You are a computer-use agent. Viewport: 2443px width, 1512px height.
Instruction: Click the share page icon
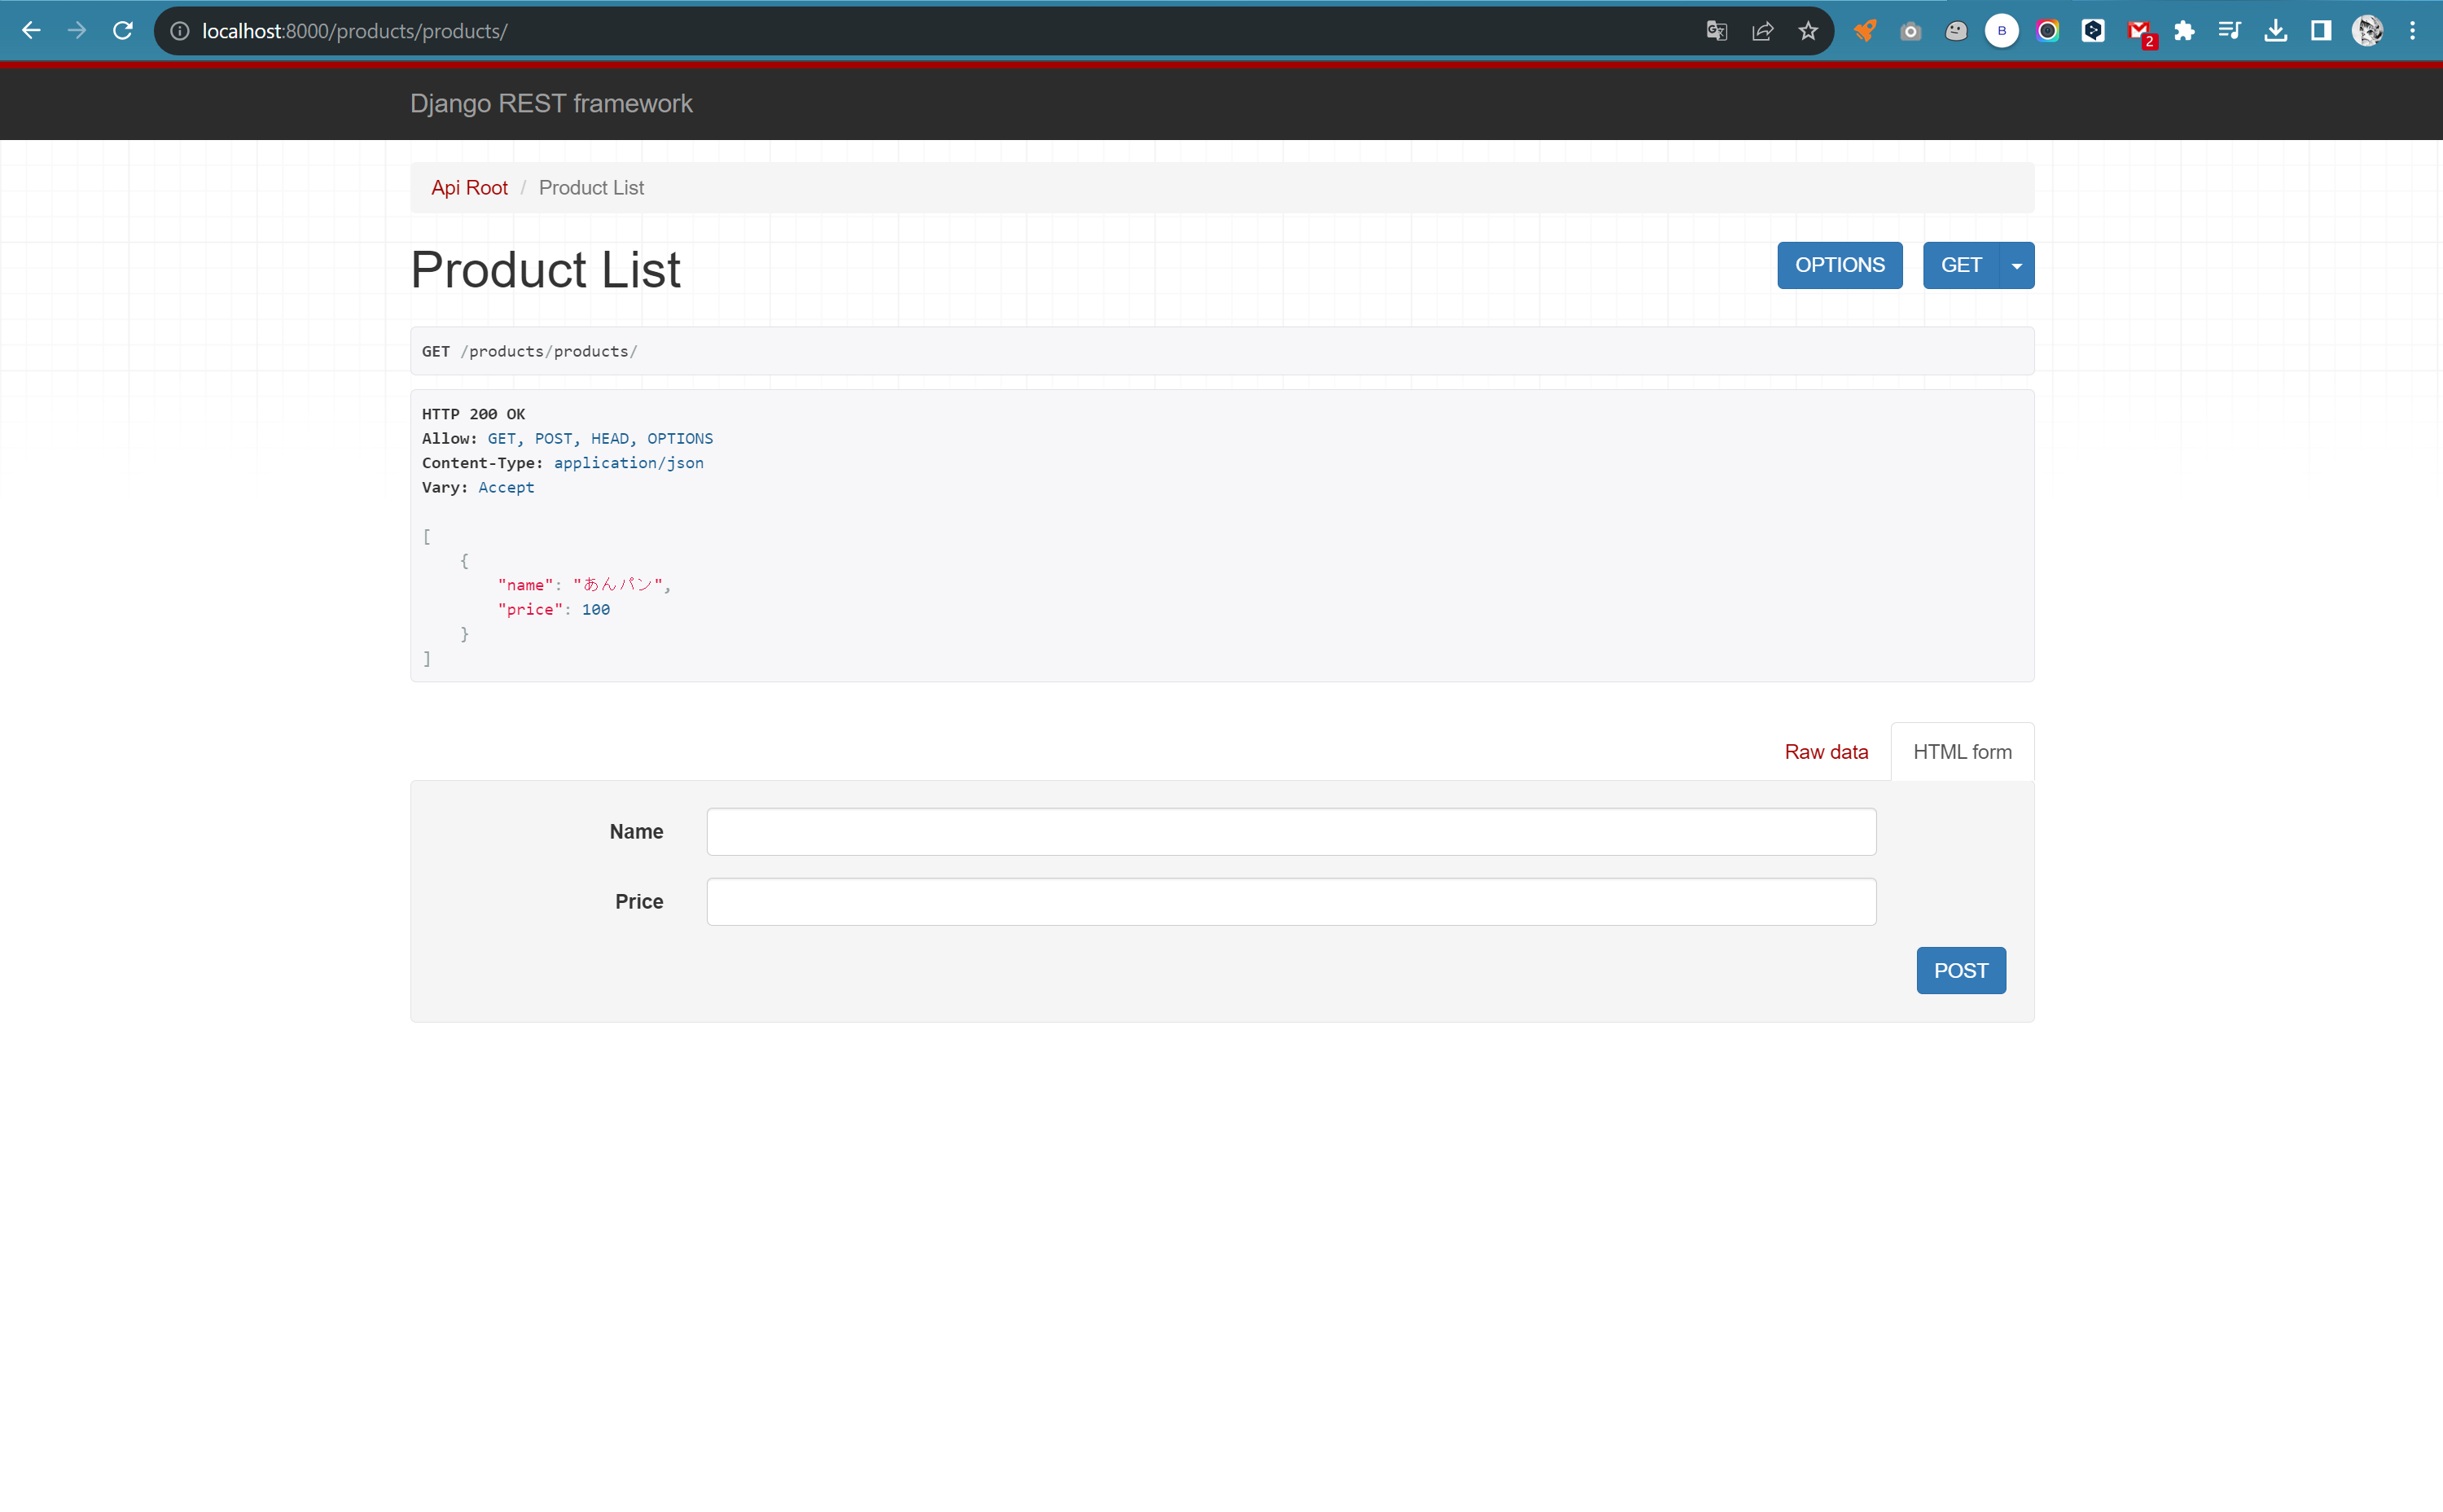click(x=1762, y=30)
